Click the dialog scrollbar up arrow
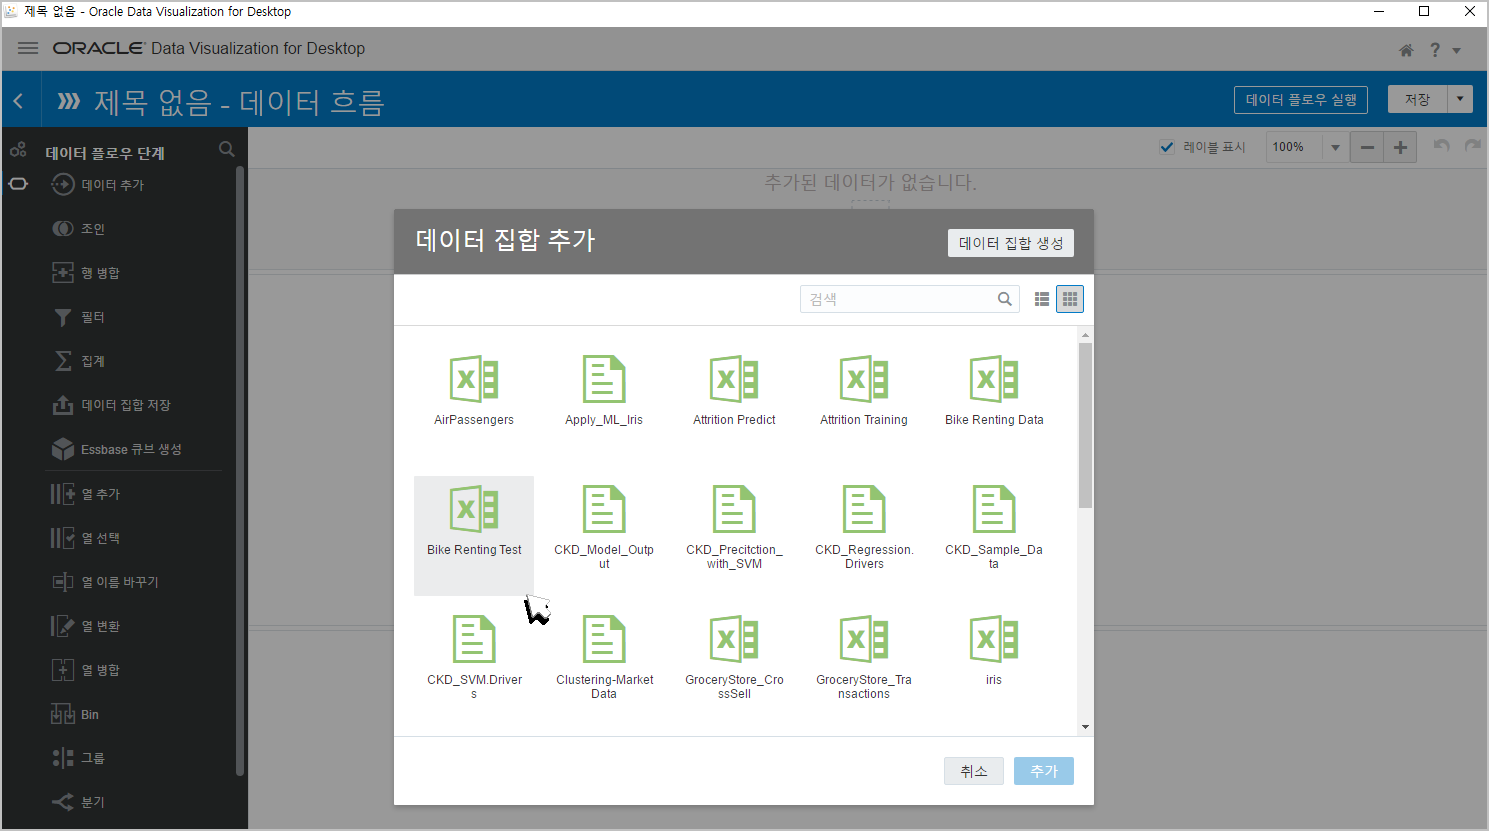Image resolution: width=1489 pixels, height=831 pixels. pos(1085,335)
